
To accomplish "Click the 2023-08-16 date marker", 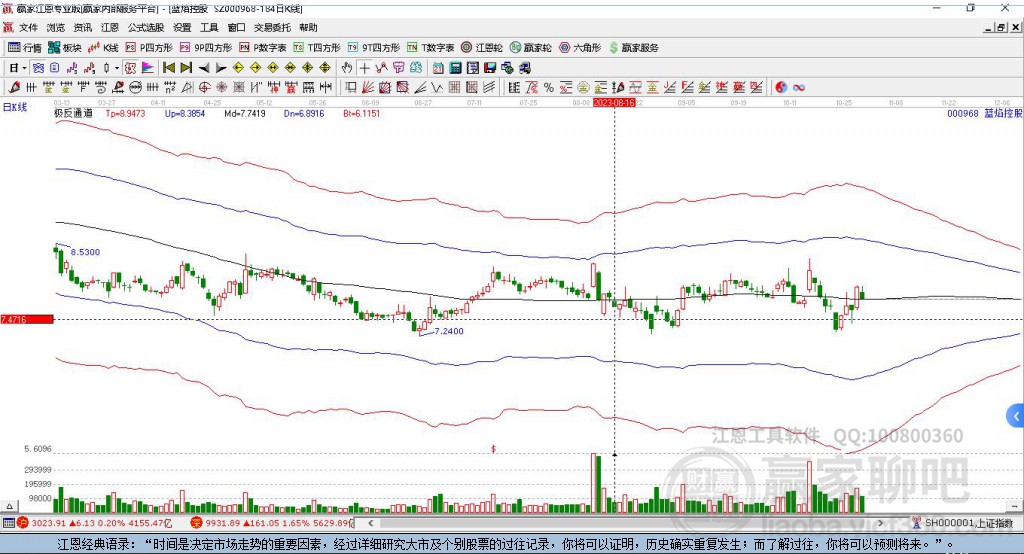I will click(614, 103).
